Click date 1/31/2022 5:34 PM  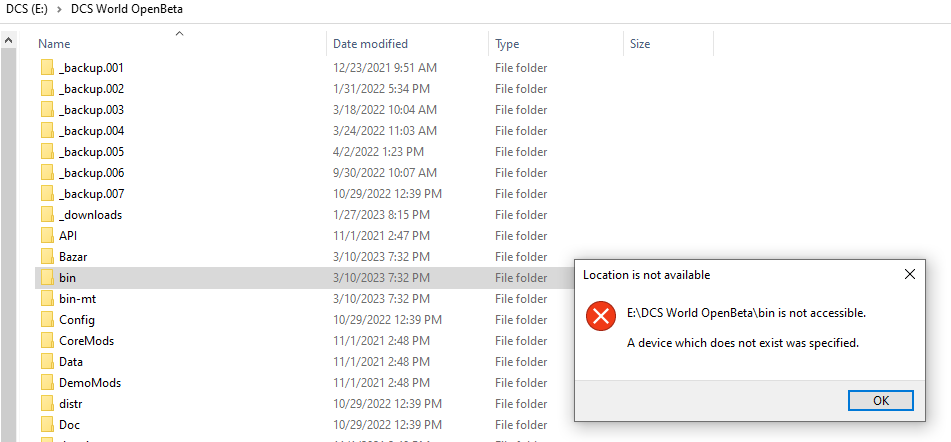coord(381,89)
